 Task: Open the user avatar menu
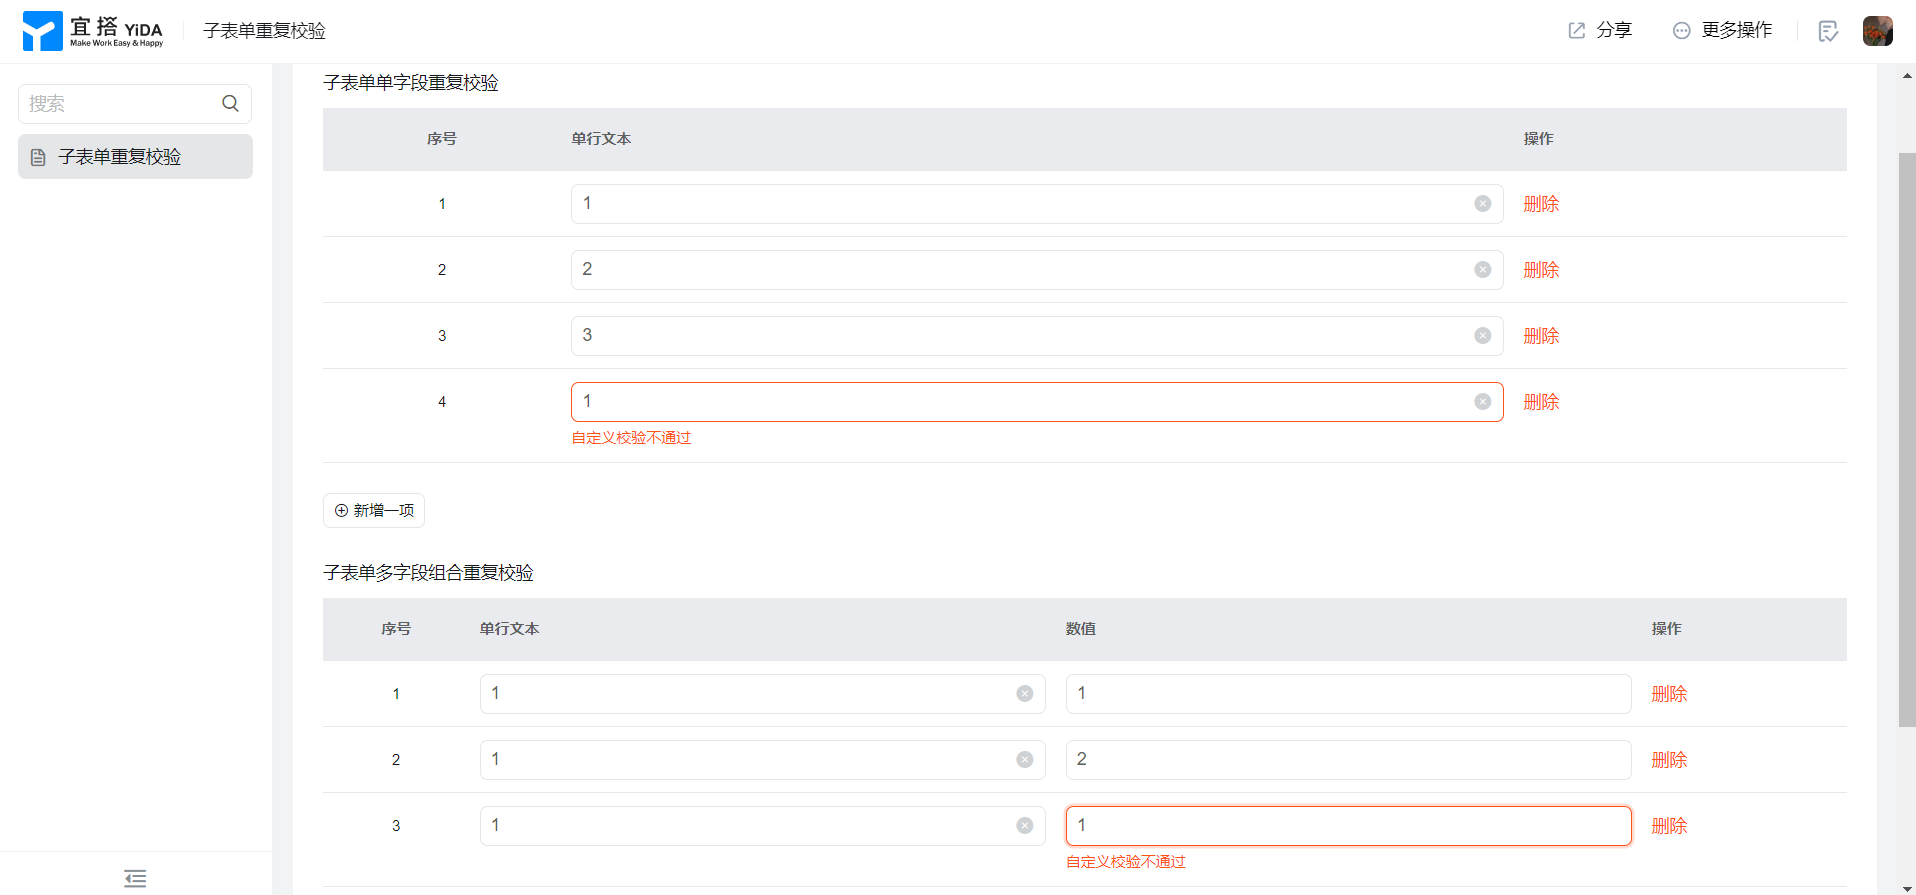tap(1877, 31)
